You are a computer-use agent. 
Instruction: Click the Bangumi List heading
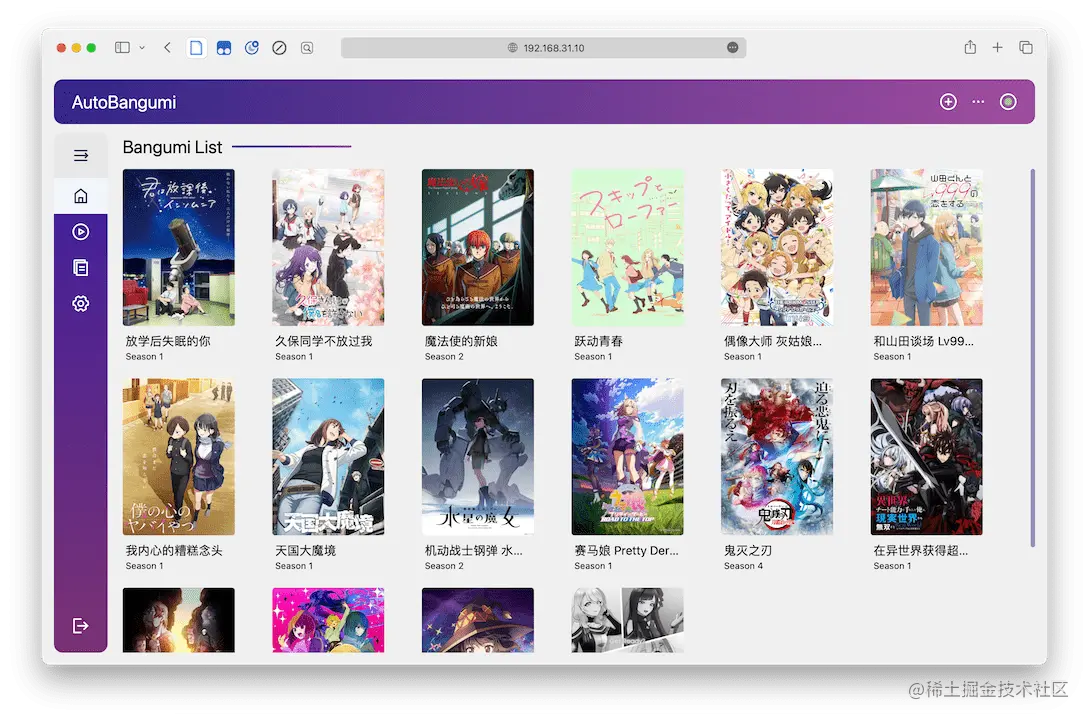pos(172,147)
